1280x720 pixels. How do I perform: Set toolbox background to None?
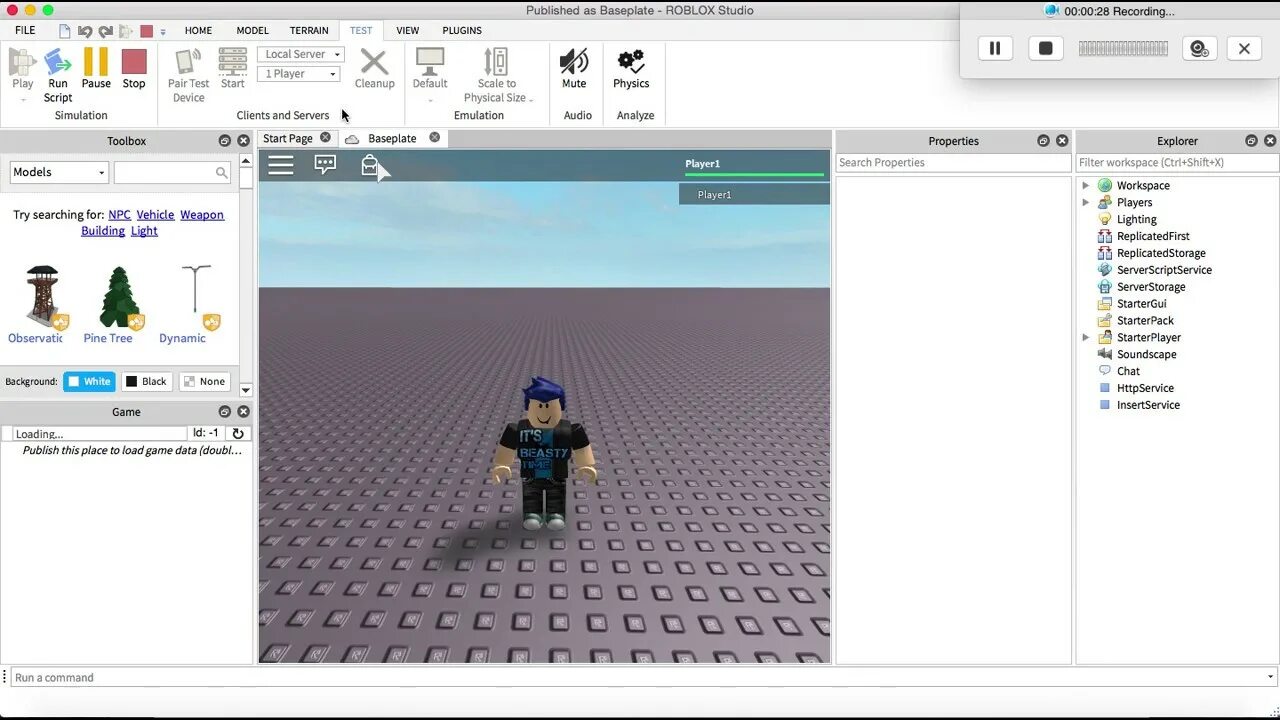coord(204,381)
